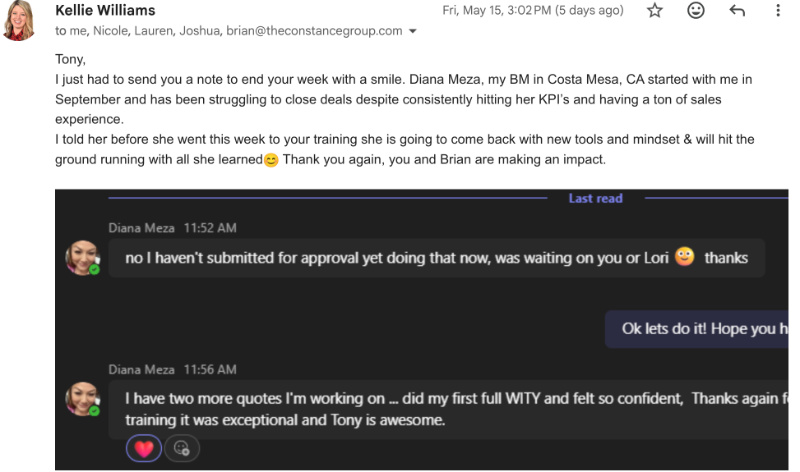Click the brian@theconstancegroup.com recipient

314,31
